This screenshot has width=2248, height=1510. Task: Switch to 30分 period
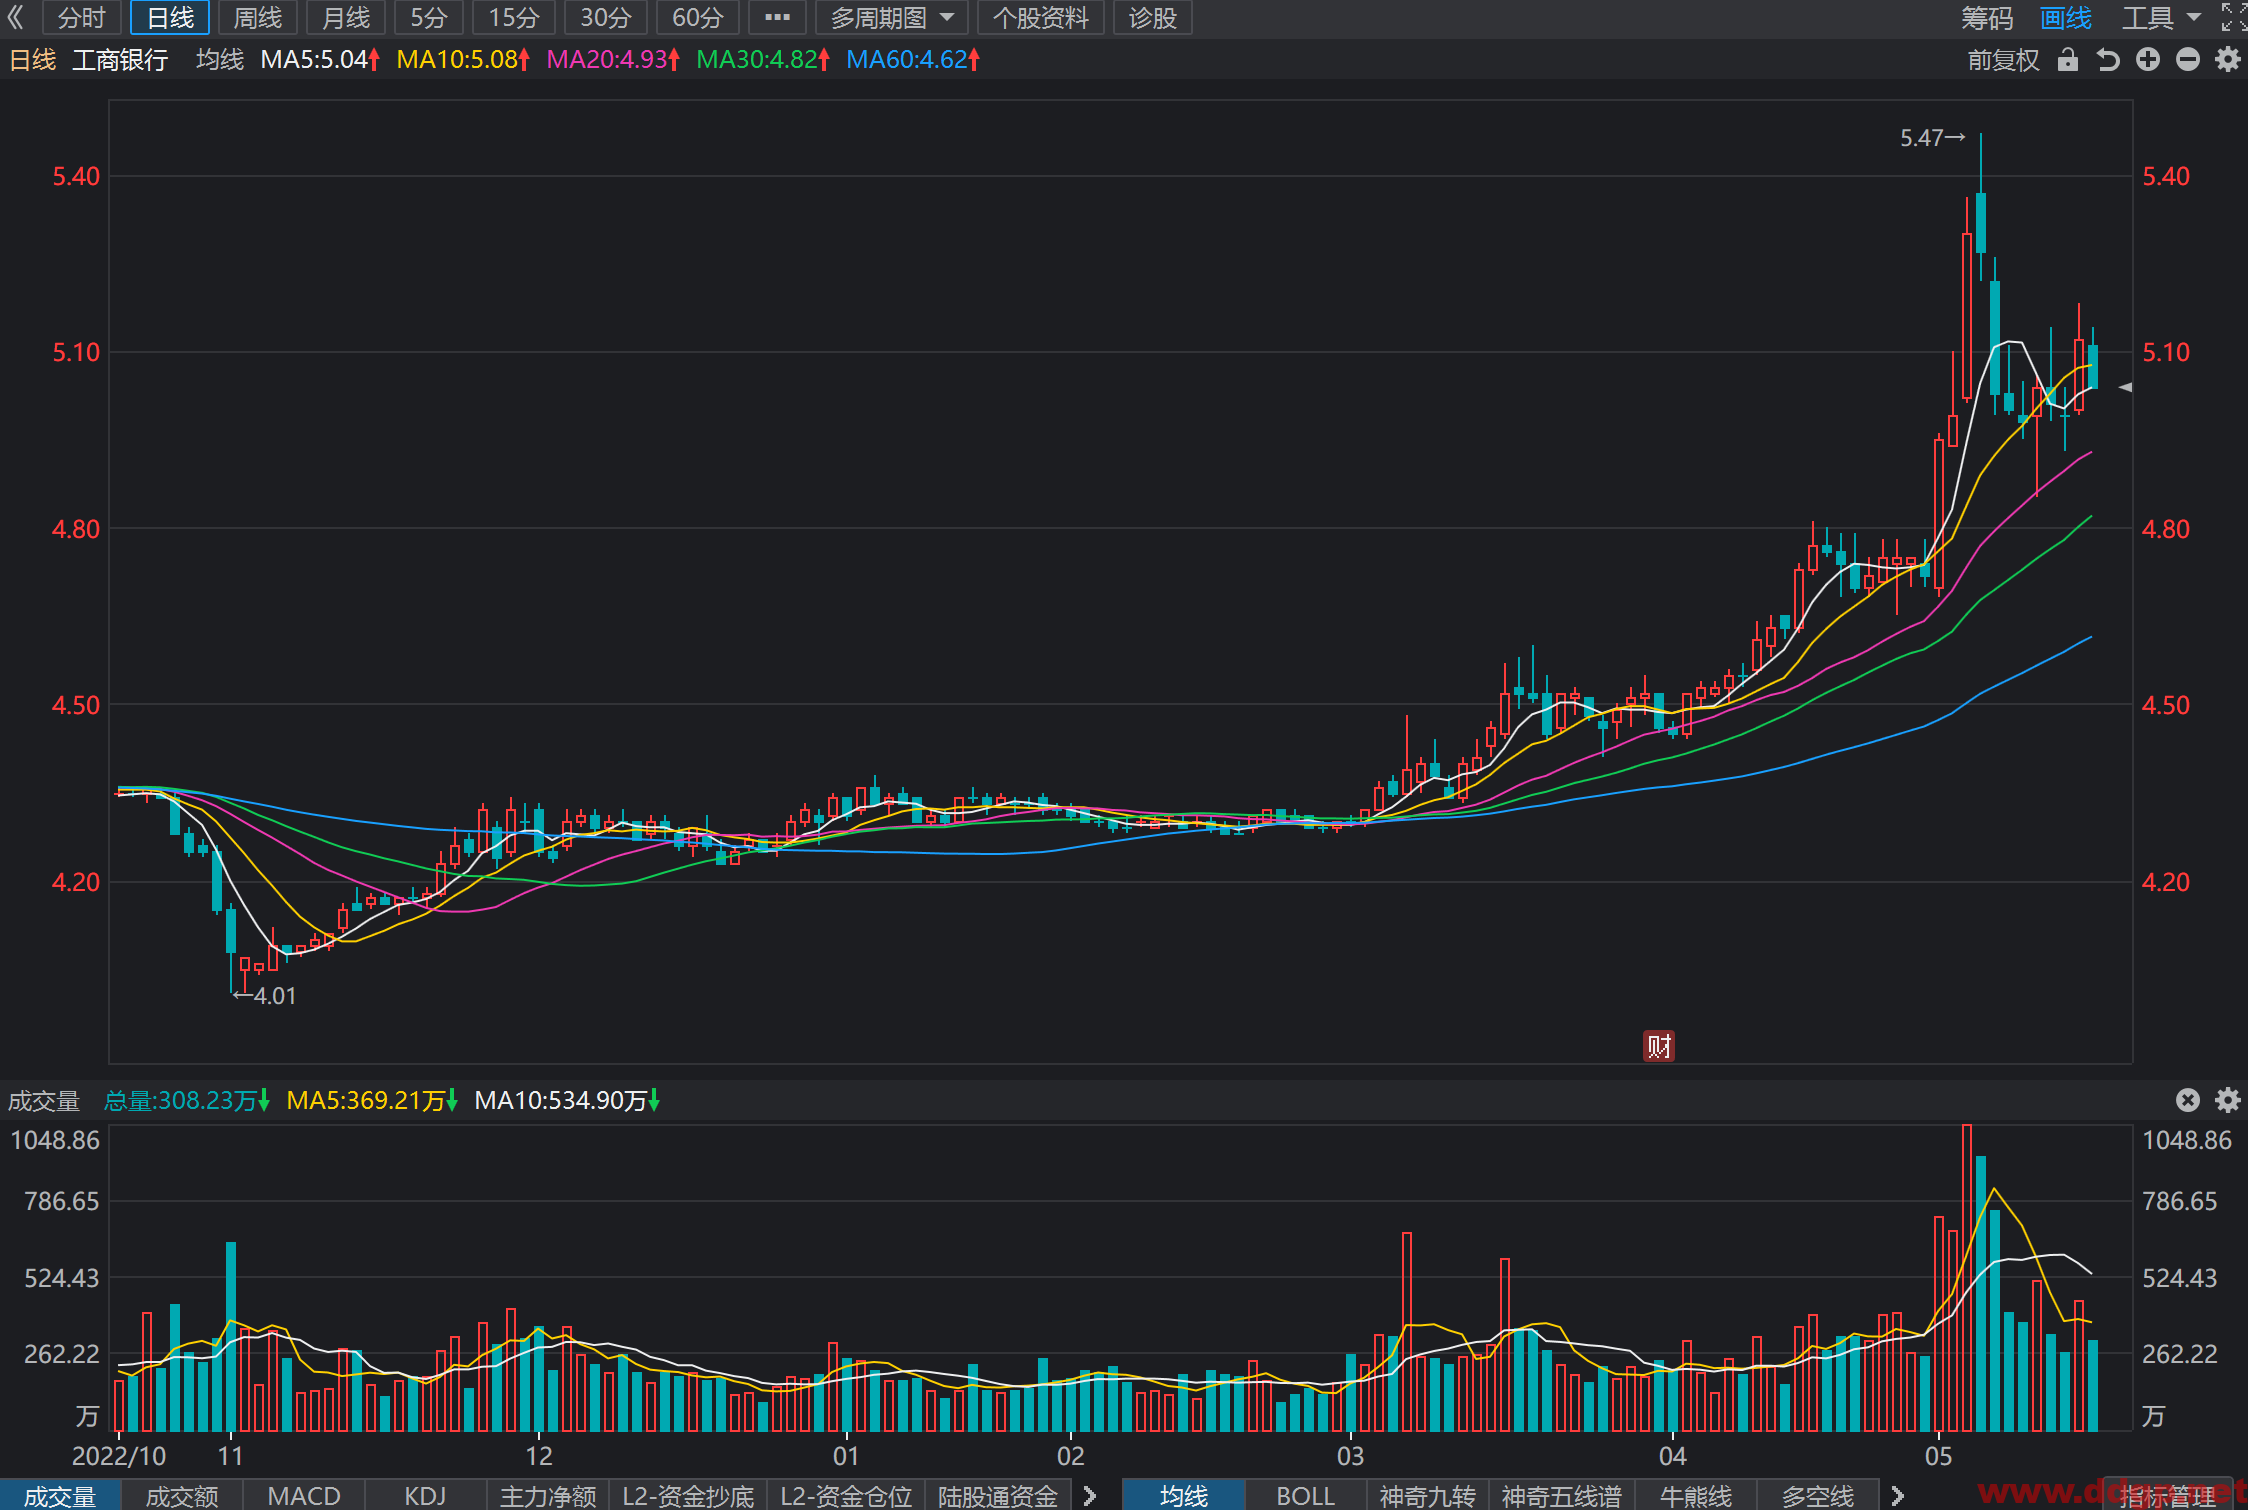tap(606, 17)
